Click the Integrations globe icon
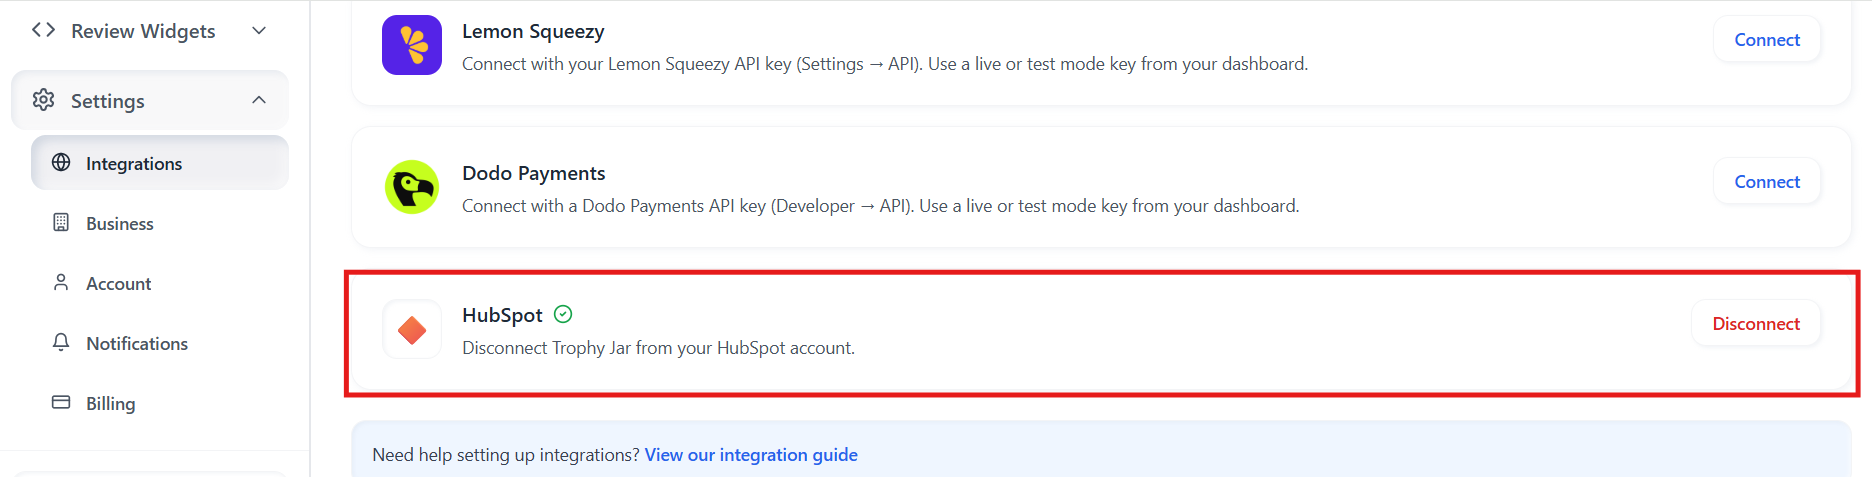This screenshot has width=1872, height=477. (61, 162)
